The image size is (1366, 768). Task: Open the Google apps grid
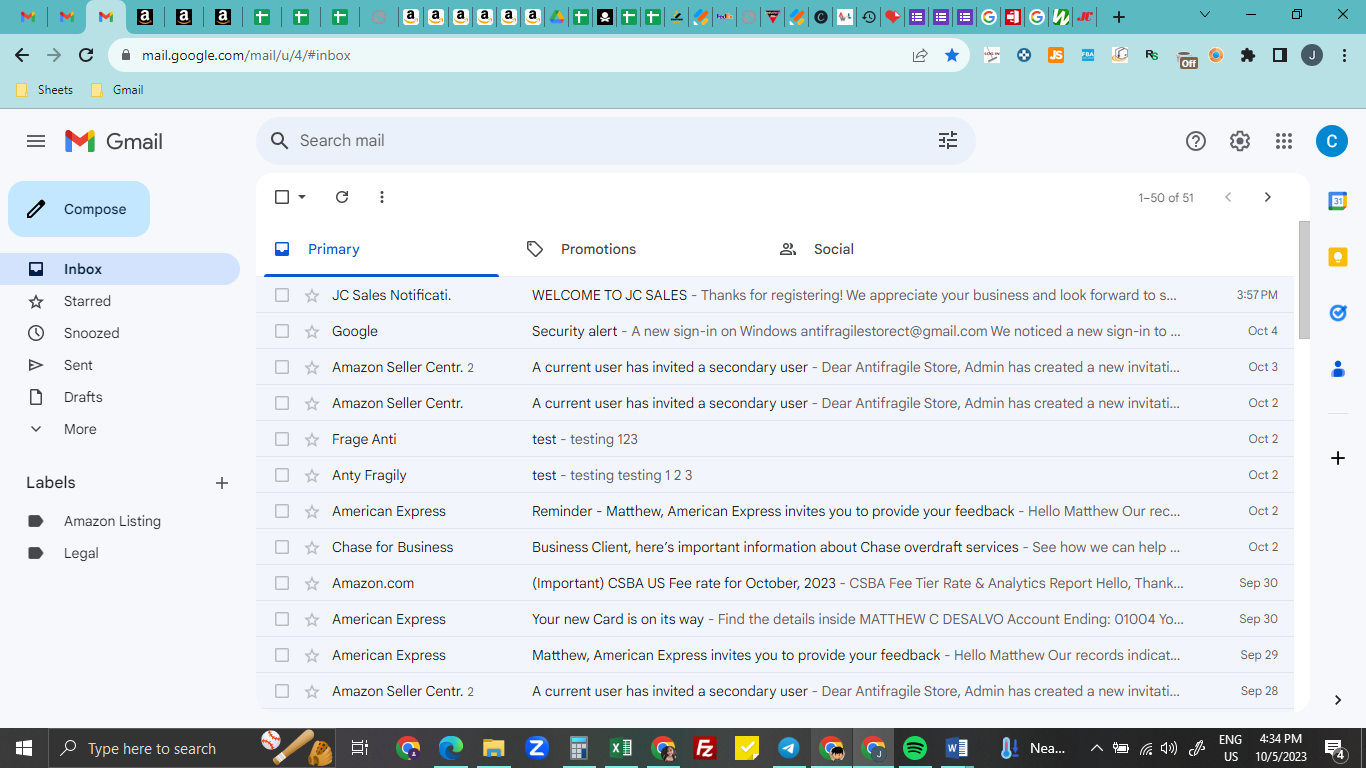(x=1284, y=141)
